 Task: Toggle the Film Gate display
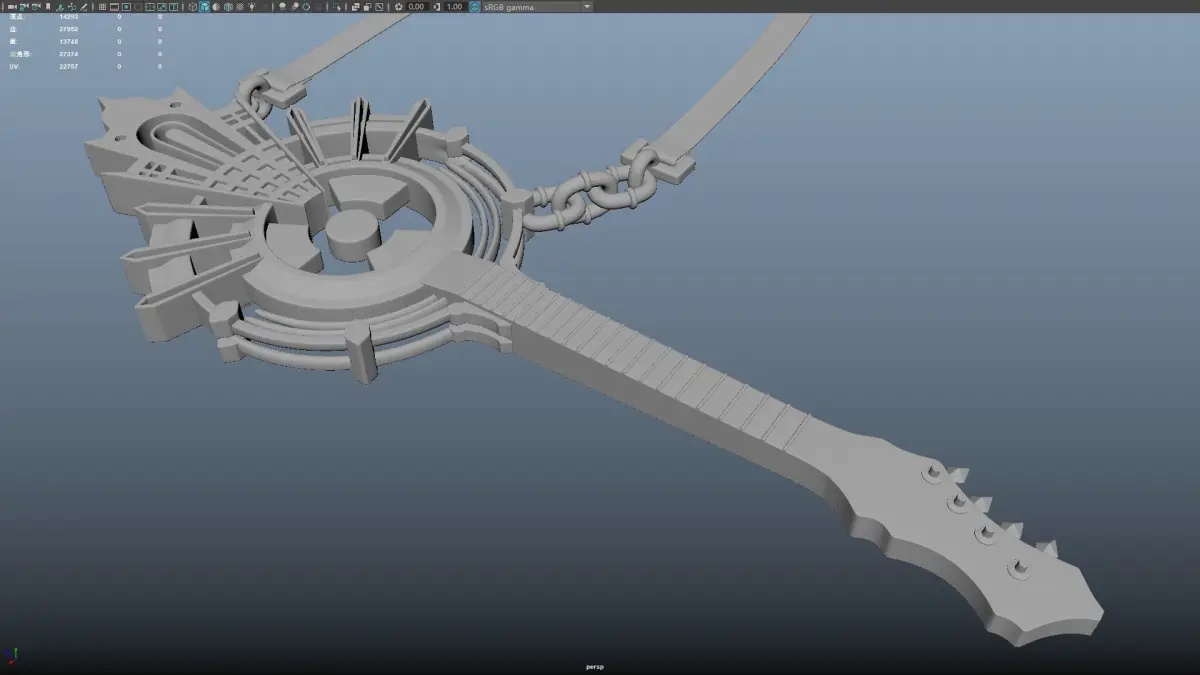coord(114,6)
